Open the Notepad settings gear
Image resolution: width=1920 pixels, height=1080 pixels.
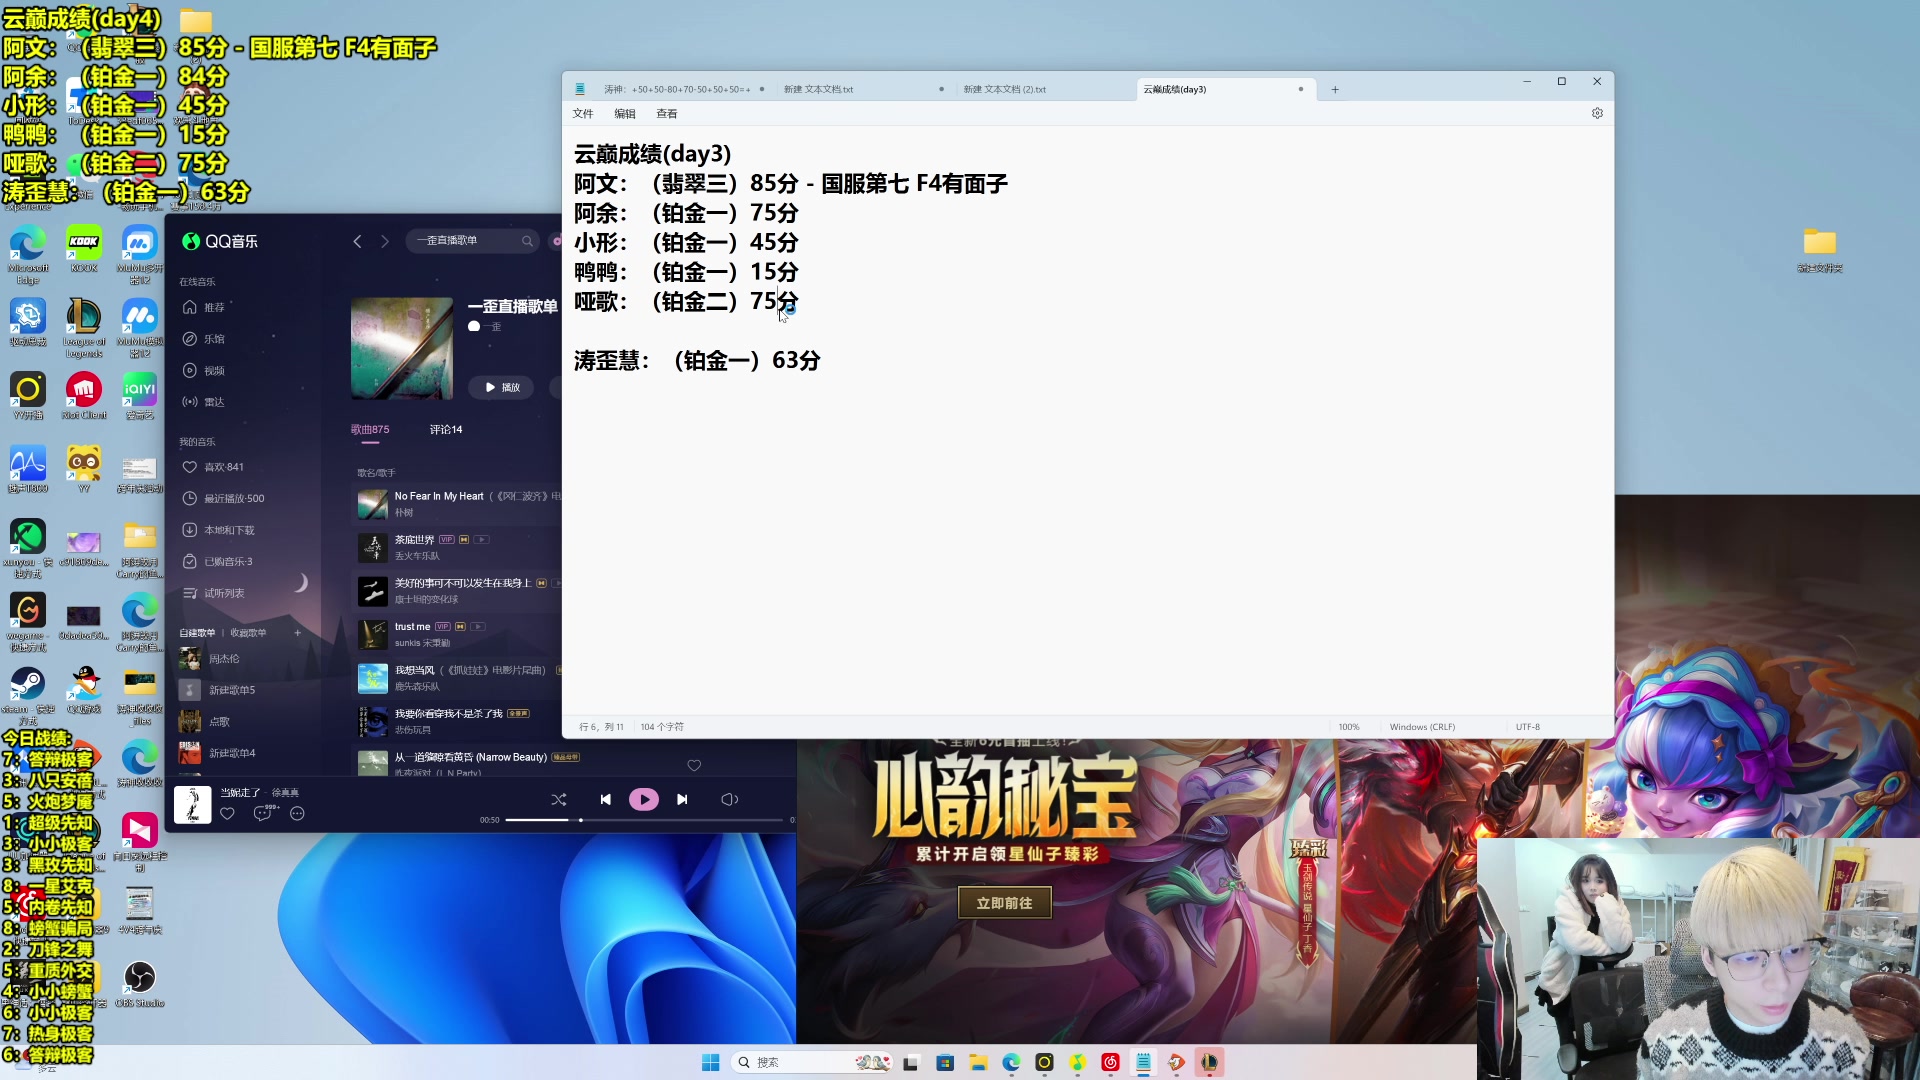tap(1597, 113)
